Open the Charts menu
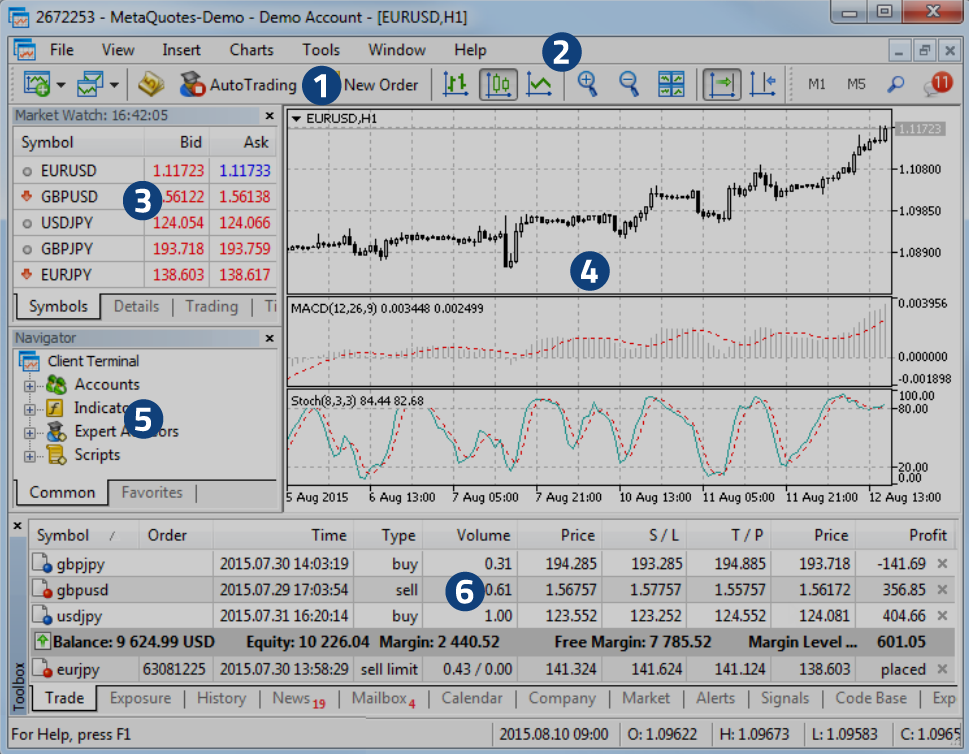This screenshot has height=754, width=969. 252,50
